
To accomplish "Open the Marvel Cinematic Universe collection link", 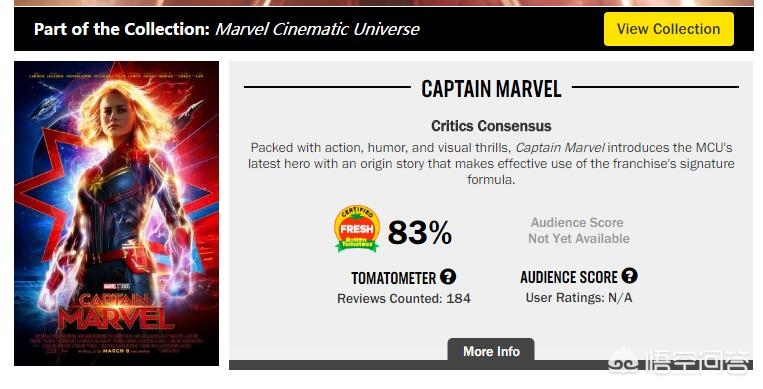I will pos(317,29).
